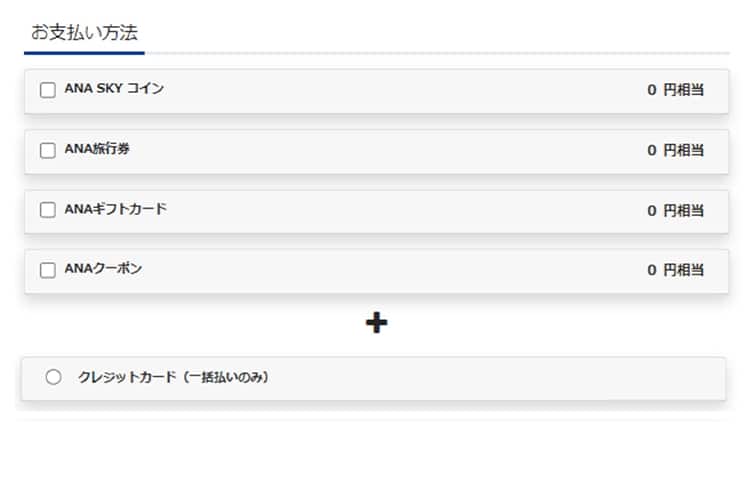Click the black plus icon

(376, 322)
